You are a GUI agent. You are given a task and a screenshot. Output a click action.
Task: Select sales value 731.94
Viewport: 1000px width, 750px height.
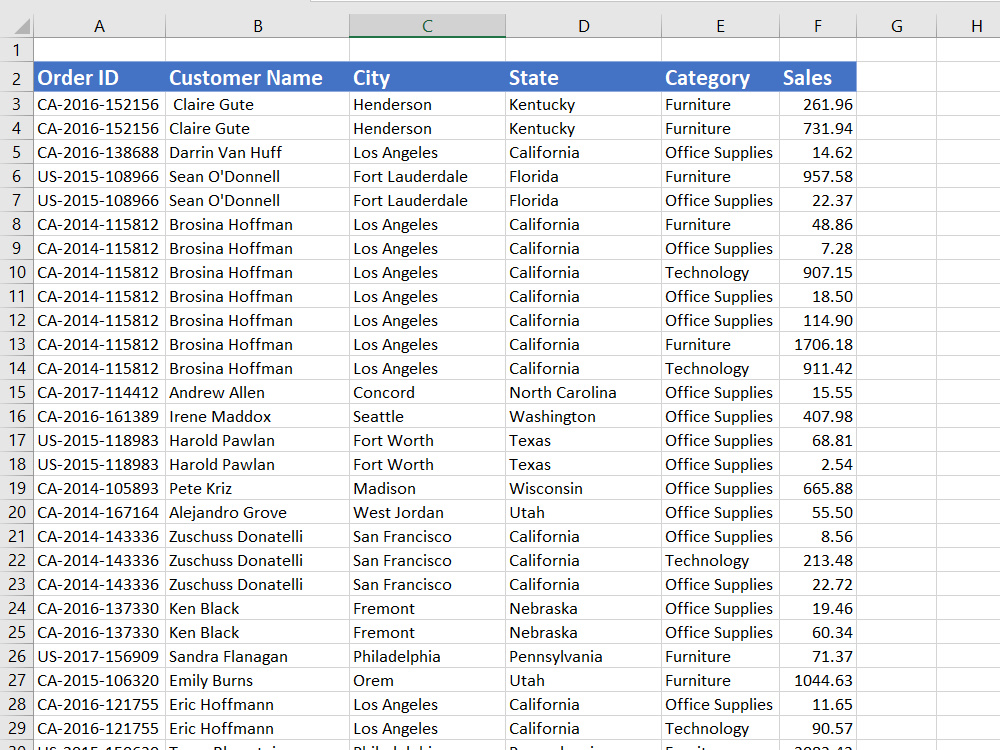tap(818, 129)
